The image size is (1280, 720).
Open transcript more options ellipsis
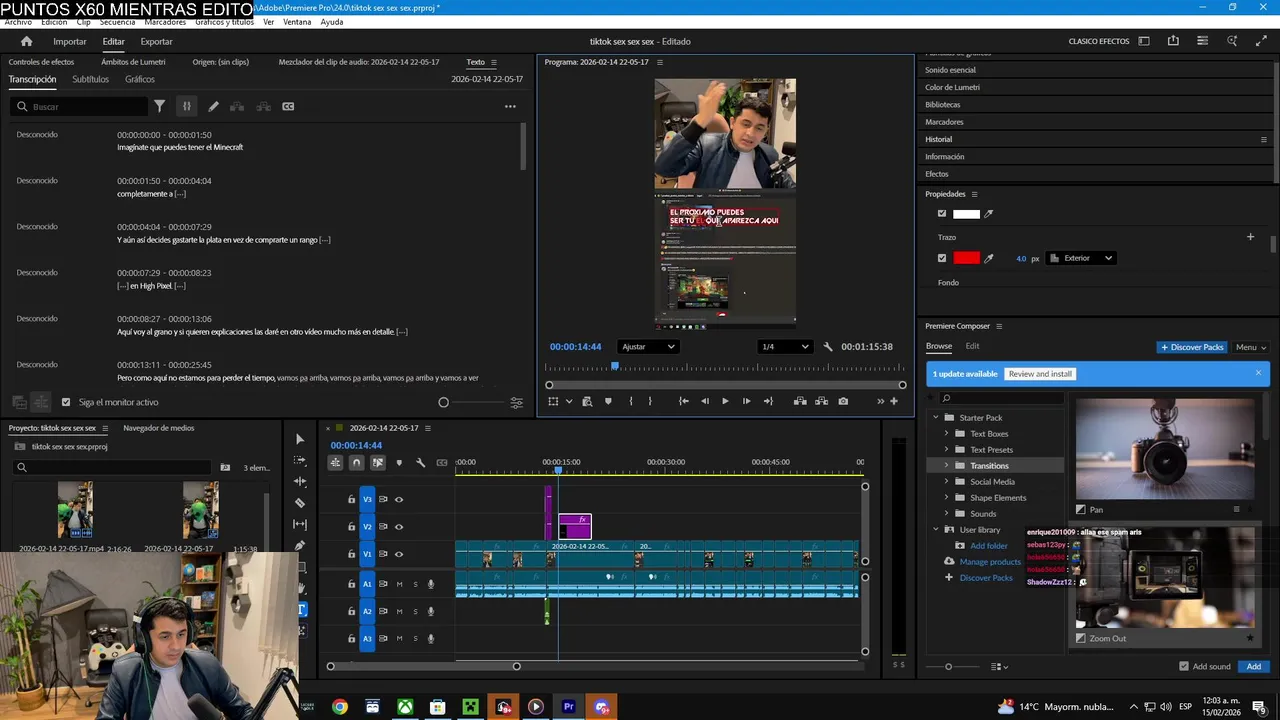[x=510, y=106]
